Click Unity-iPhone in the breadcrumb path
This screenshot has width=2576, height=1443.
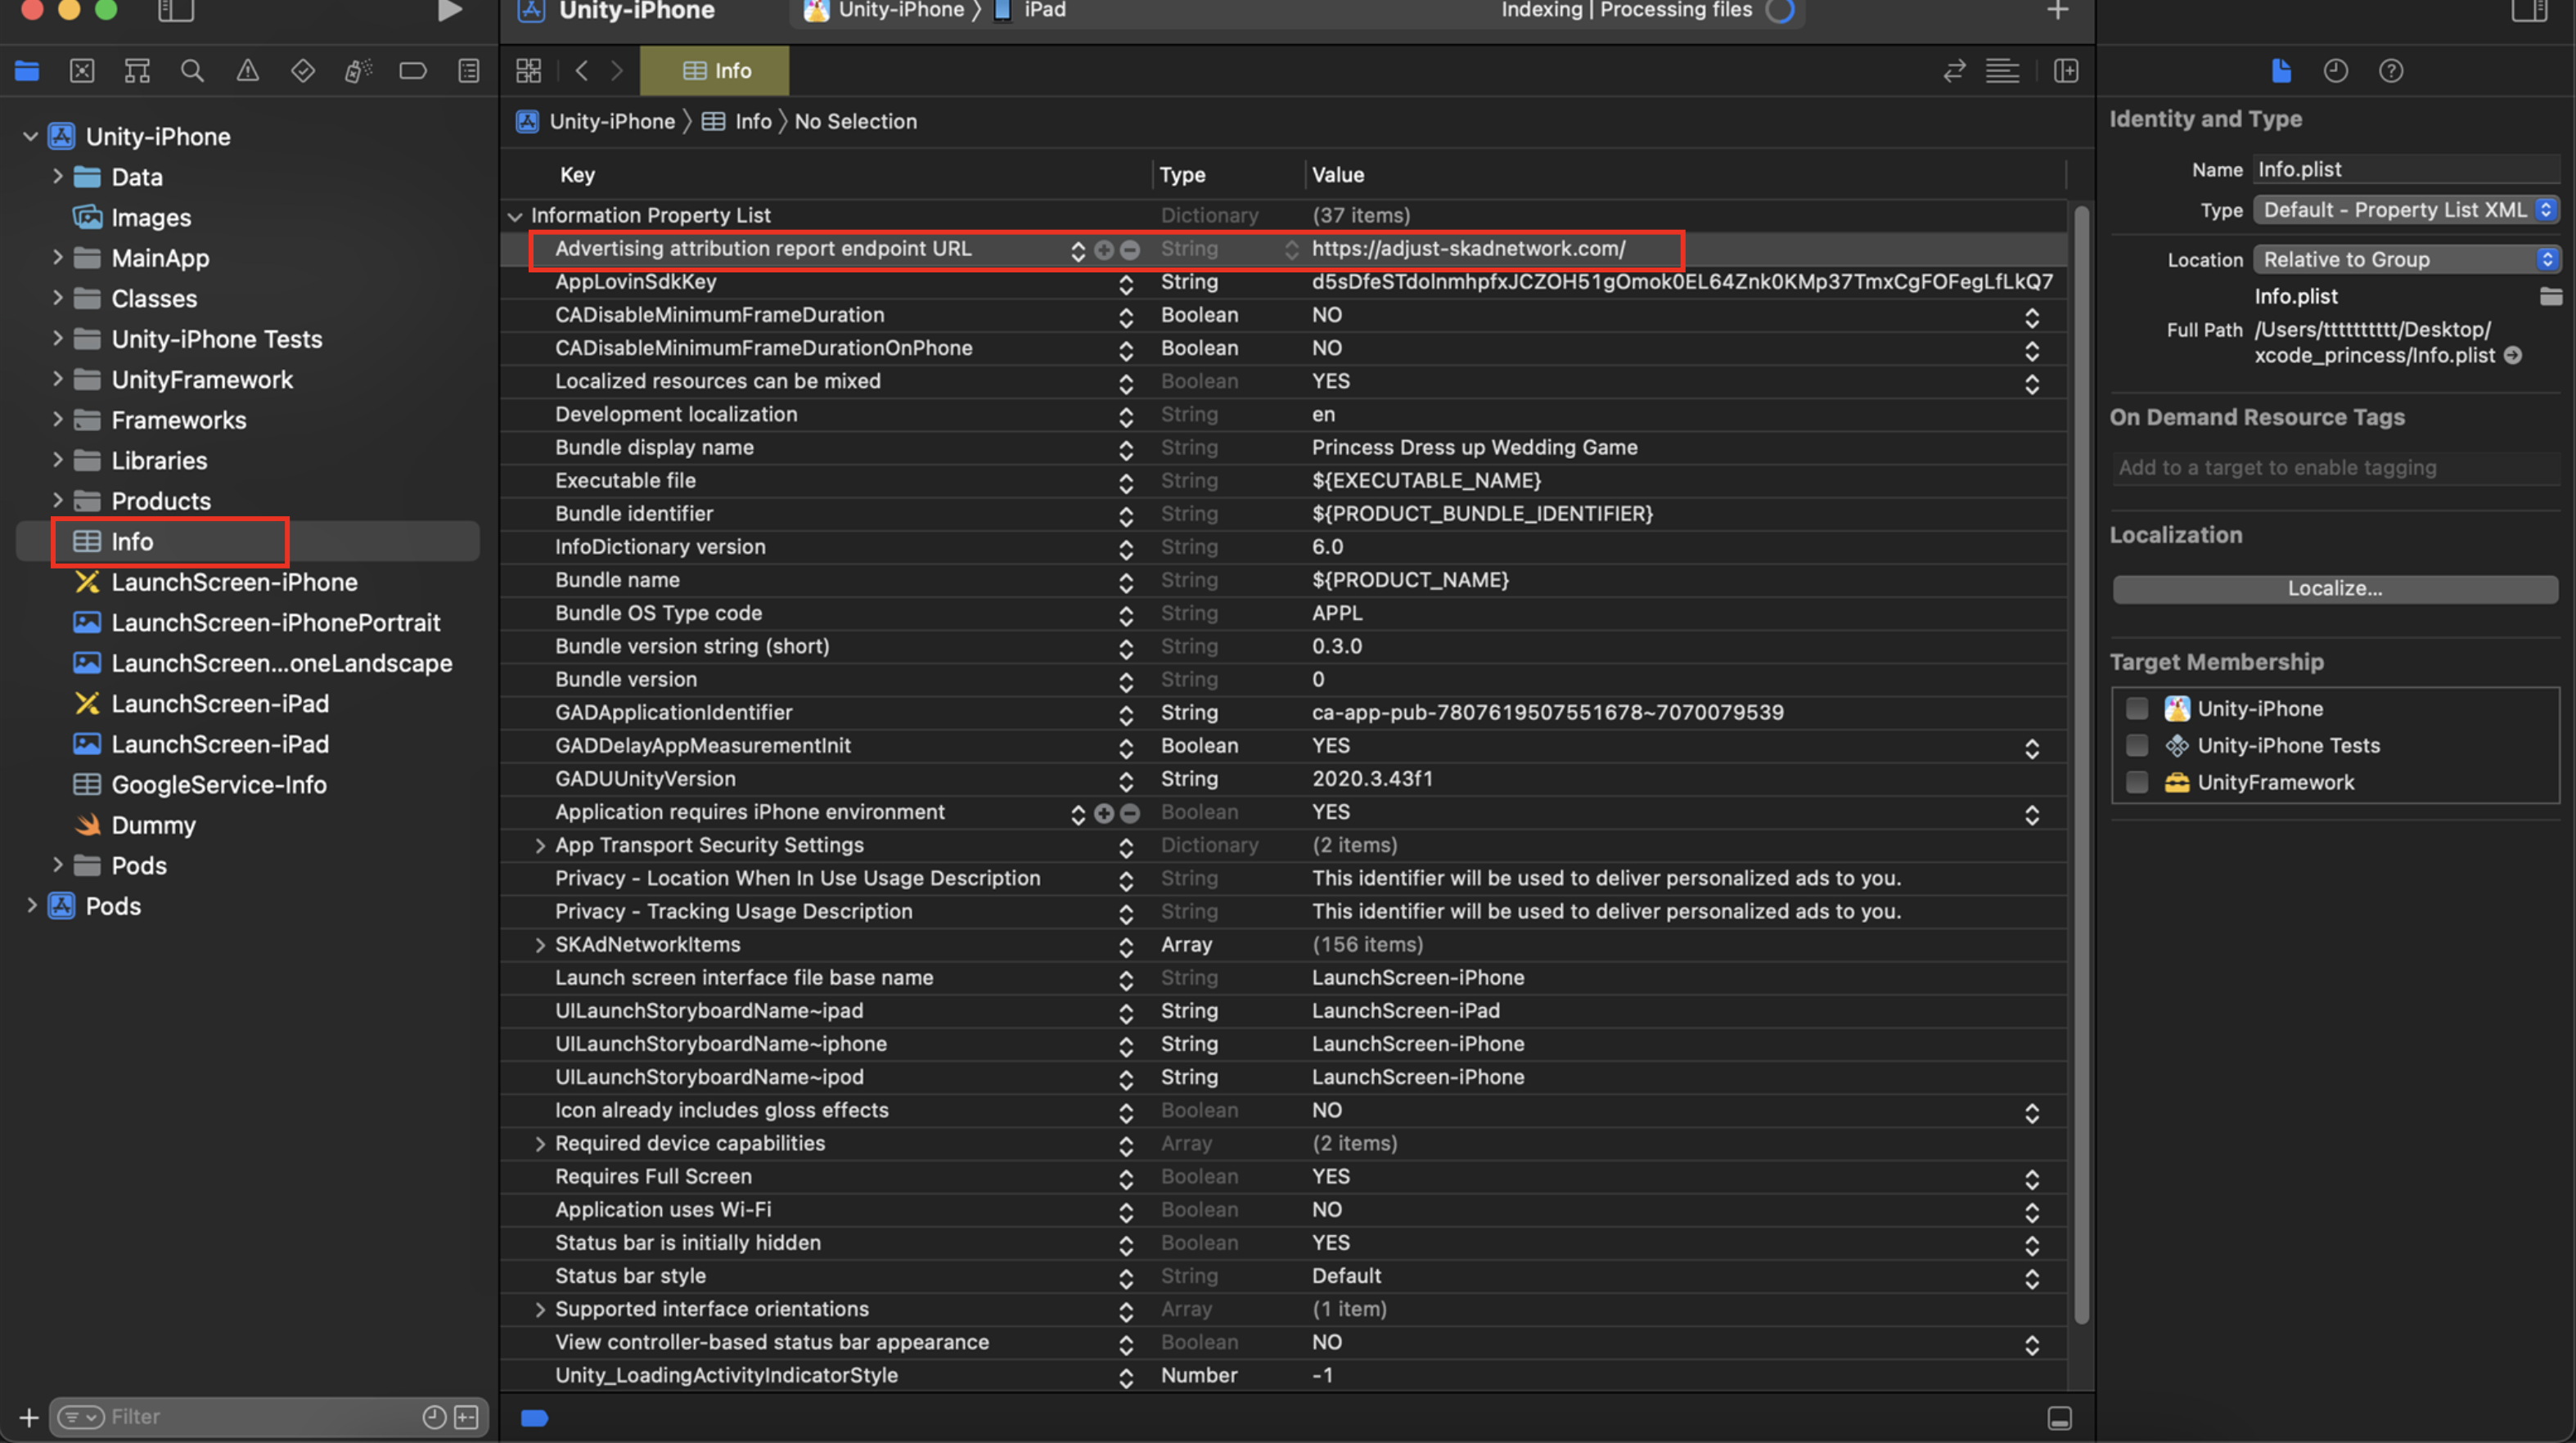tap(611, 122)
